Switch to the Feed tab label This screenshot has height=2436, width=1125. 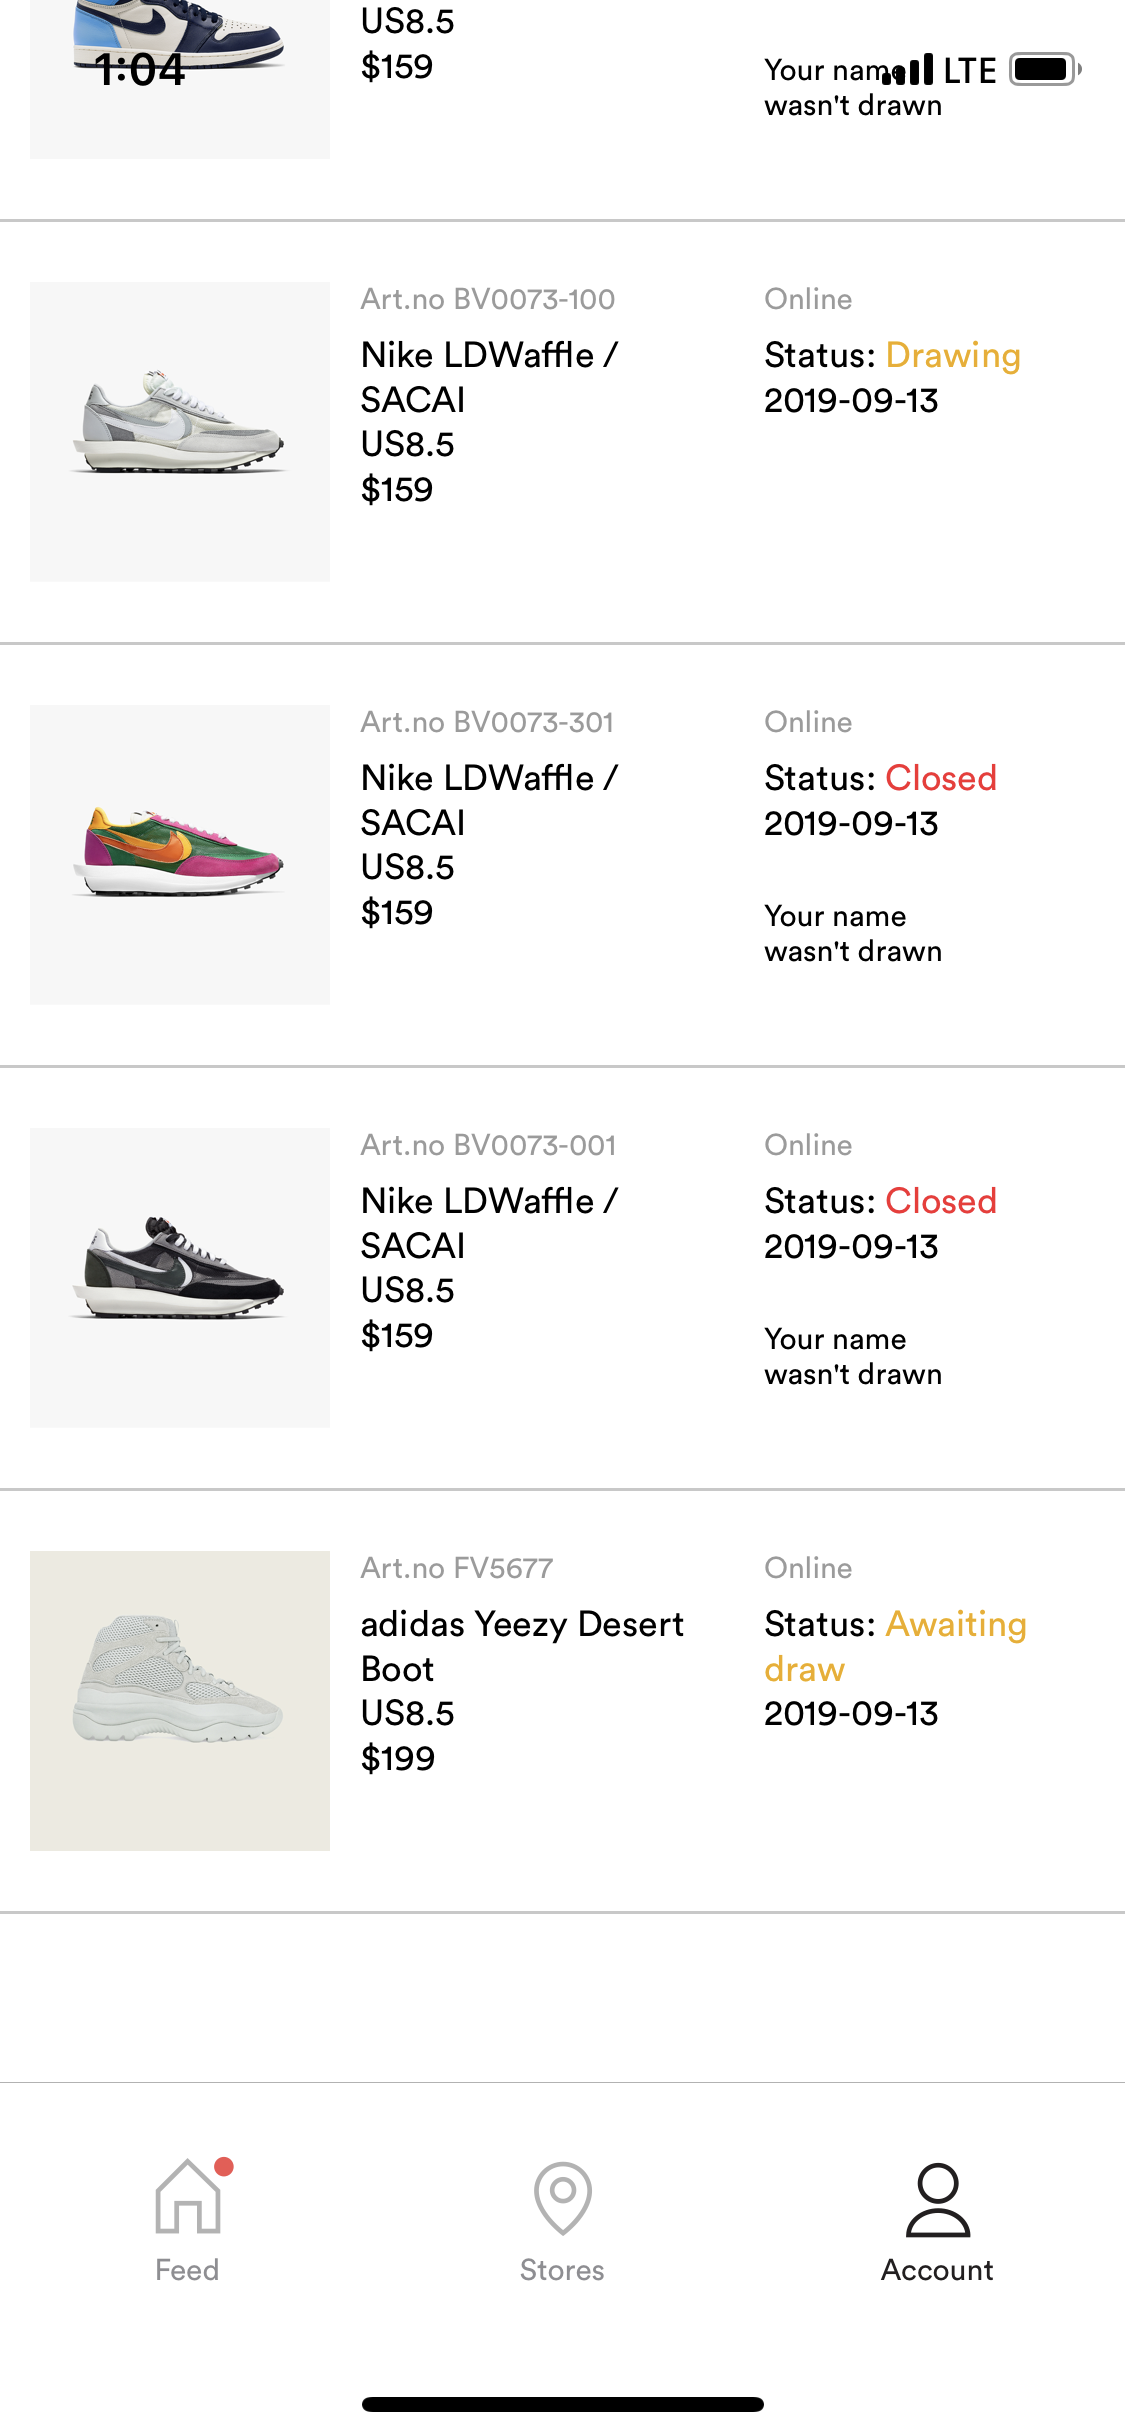click(187, 2270)
